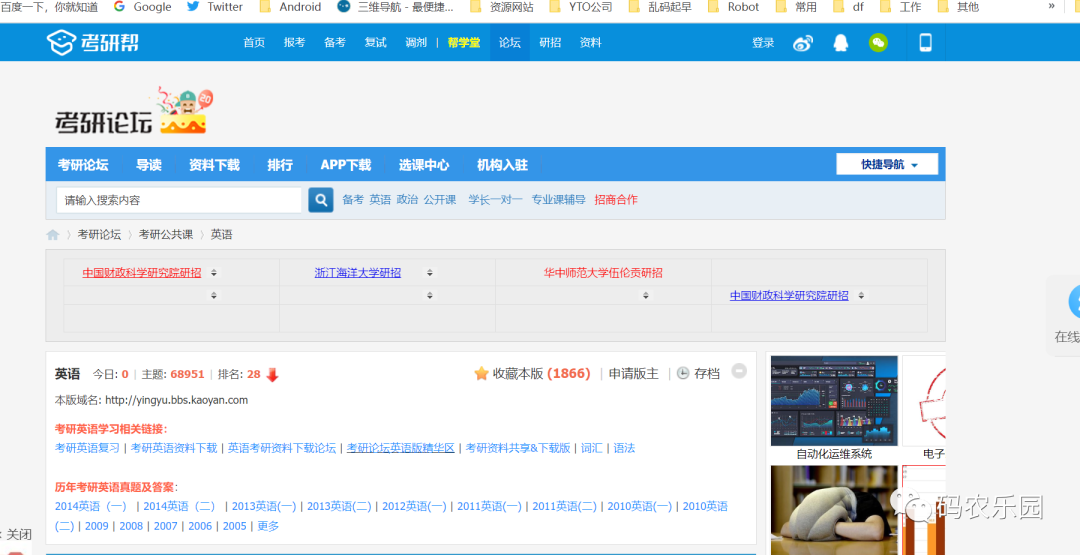Open 资料下载 in forum menu bar
Viewport: 1080px width, 555px height.
pyautogui.click(x=214, y=165)
